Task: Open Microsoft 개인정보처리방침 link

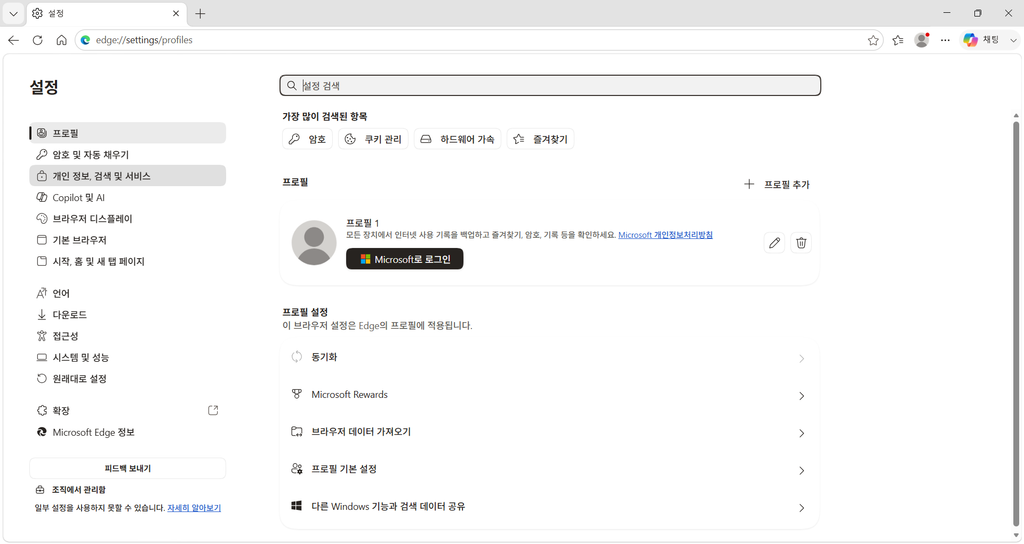Action: (665, 234)
